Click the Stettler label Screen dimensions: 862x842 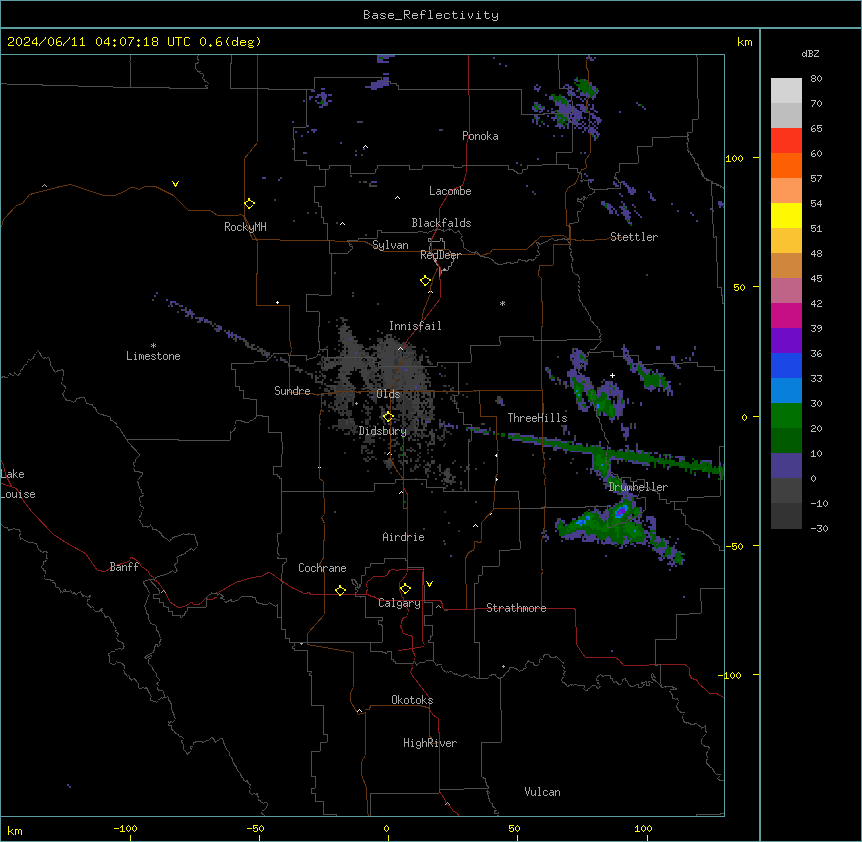[633, 237]
